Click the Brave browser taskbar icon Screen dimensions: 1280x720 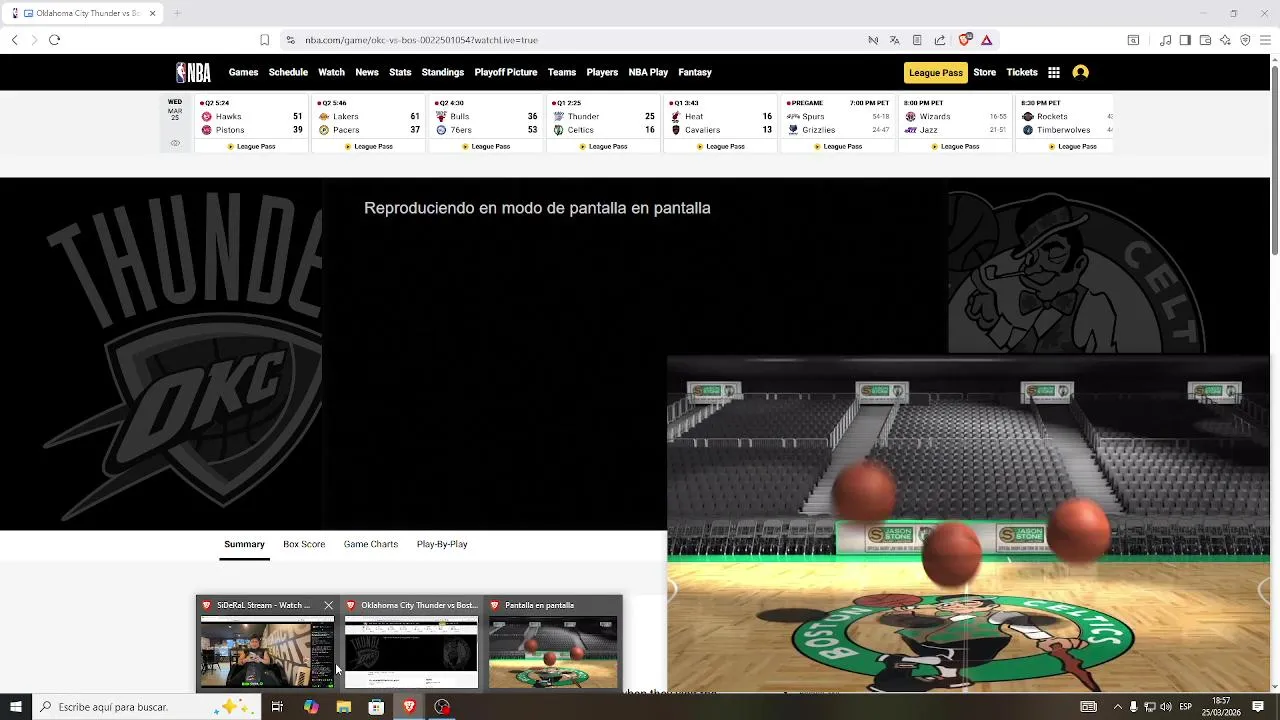click(x=409, y=707)
